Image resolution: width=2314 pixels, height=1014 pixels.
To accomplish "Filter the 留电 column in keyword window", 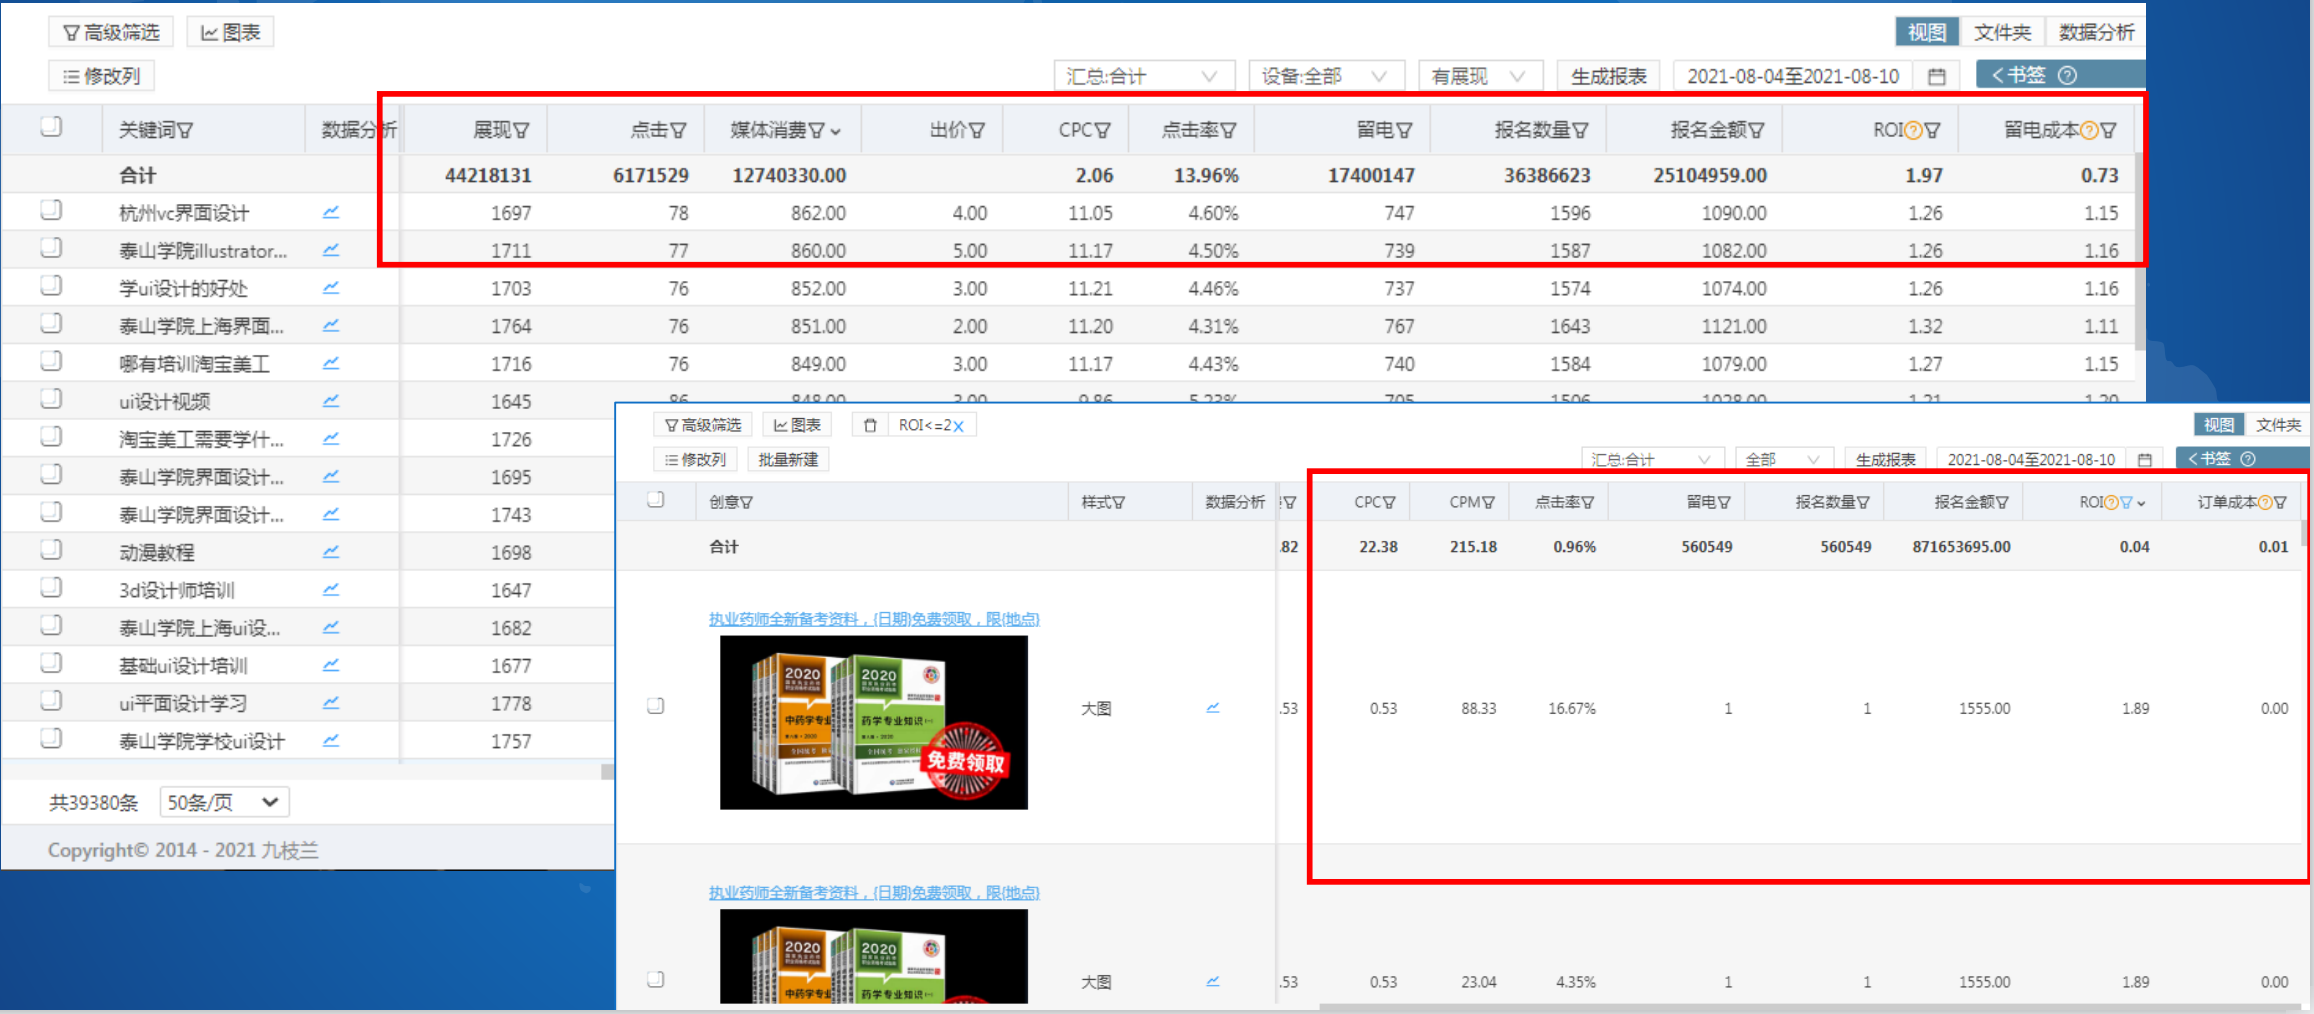I will 1405,130.
